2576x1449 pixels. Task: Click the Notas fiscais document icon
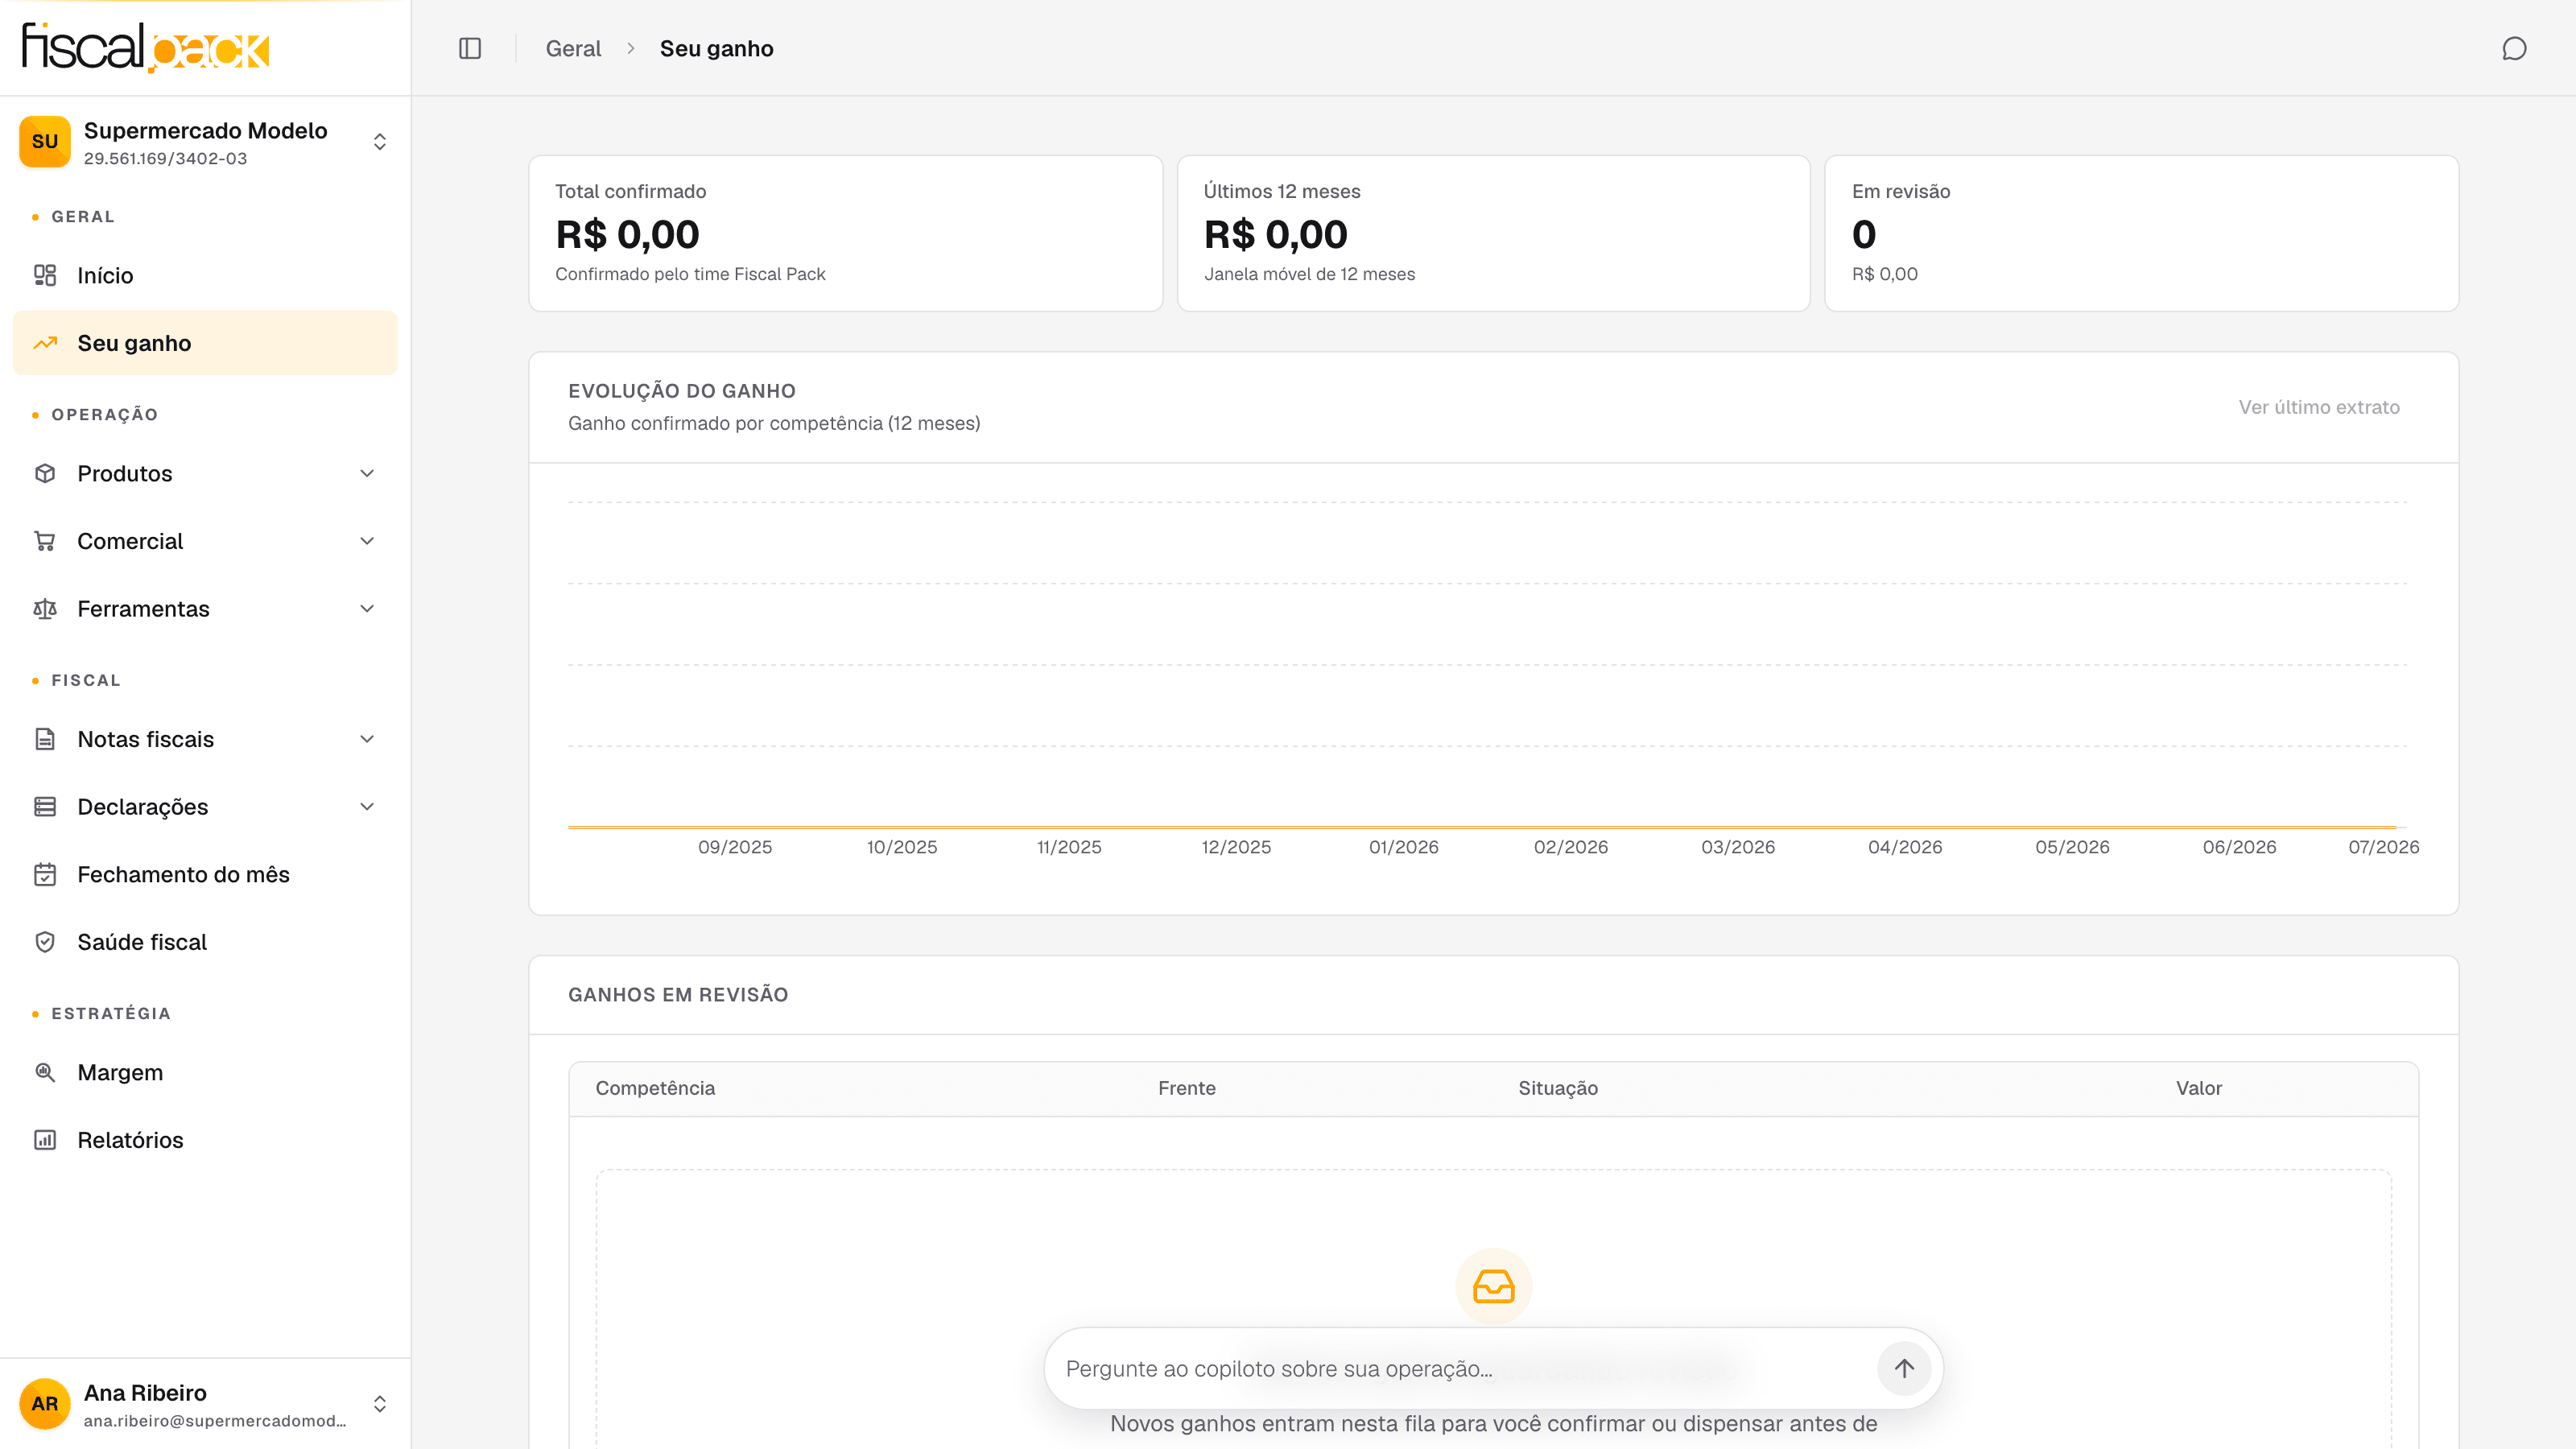click(x=45, y=739)
